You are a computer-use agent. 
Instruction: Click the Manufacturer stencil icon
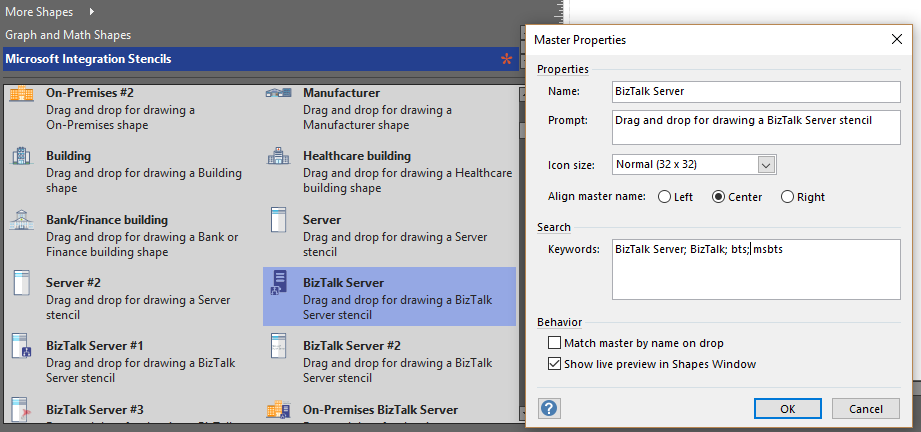click(x=277, y=94)
